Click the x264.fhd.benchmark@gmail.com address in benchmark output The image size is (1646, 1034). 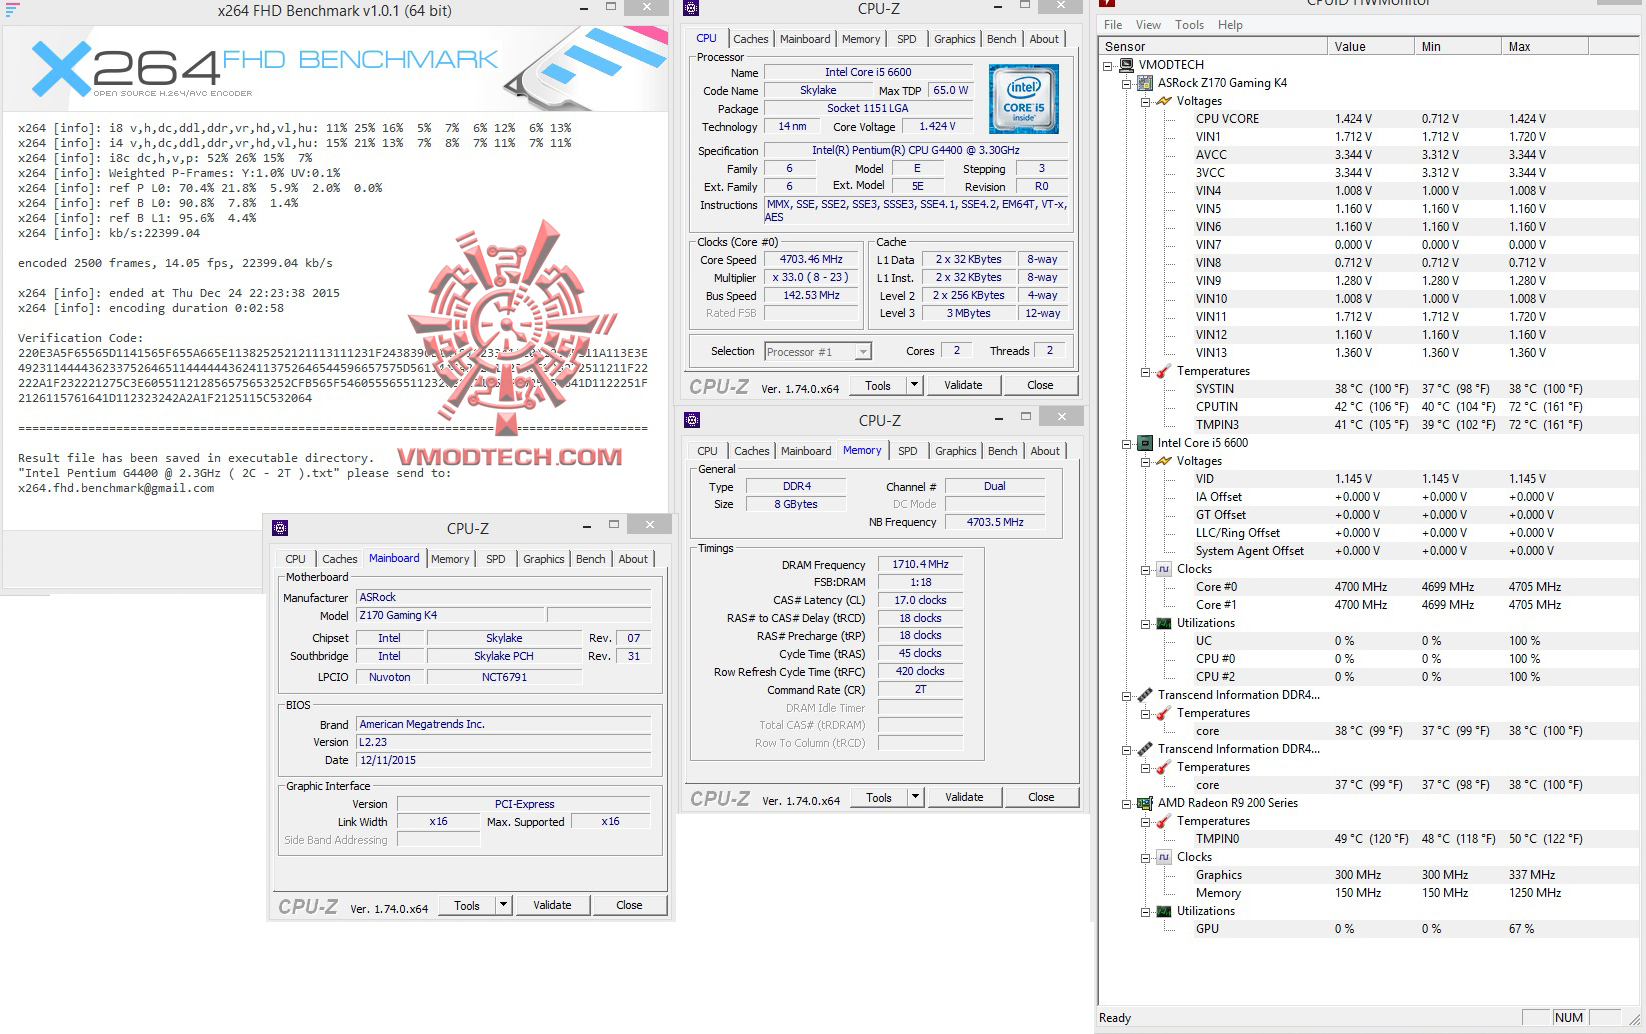click(116, 488)
